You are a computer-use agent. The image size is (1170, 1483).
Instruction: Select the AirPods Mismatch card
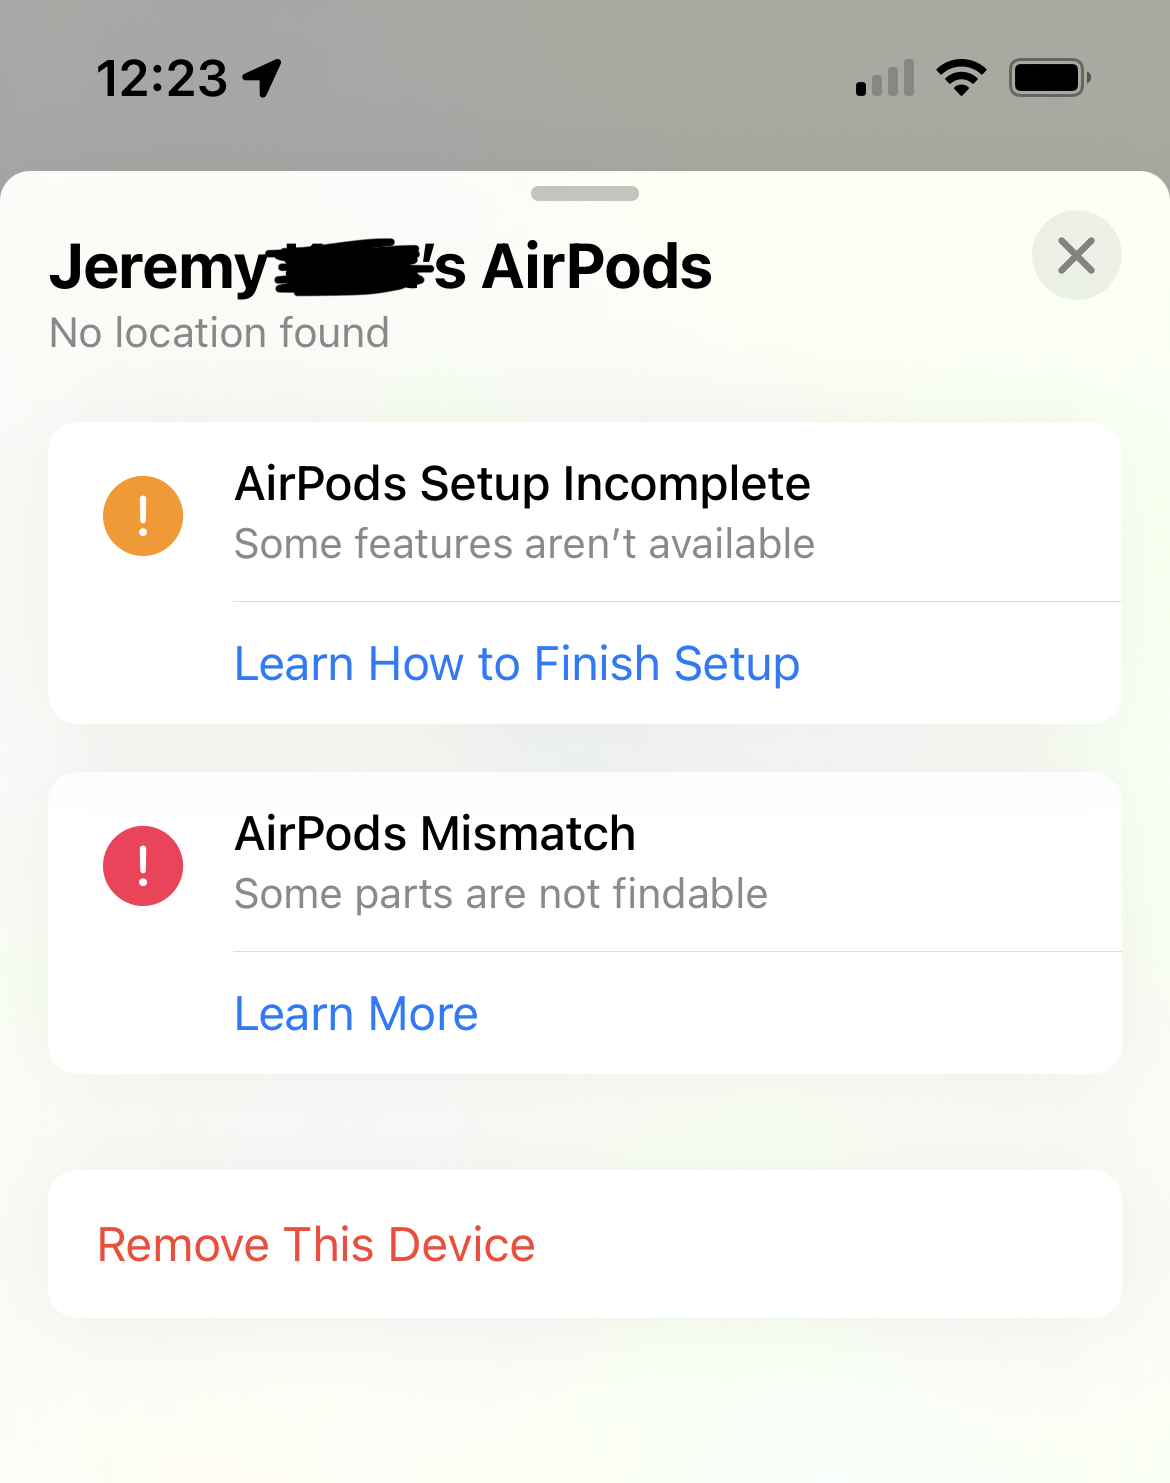(585, 862)
